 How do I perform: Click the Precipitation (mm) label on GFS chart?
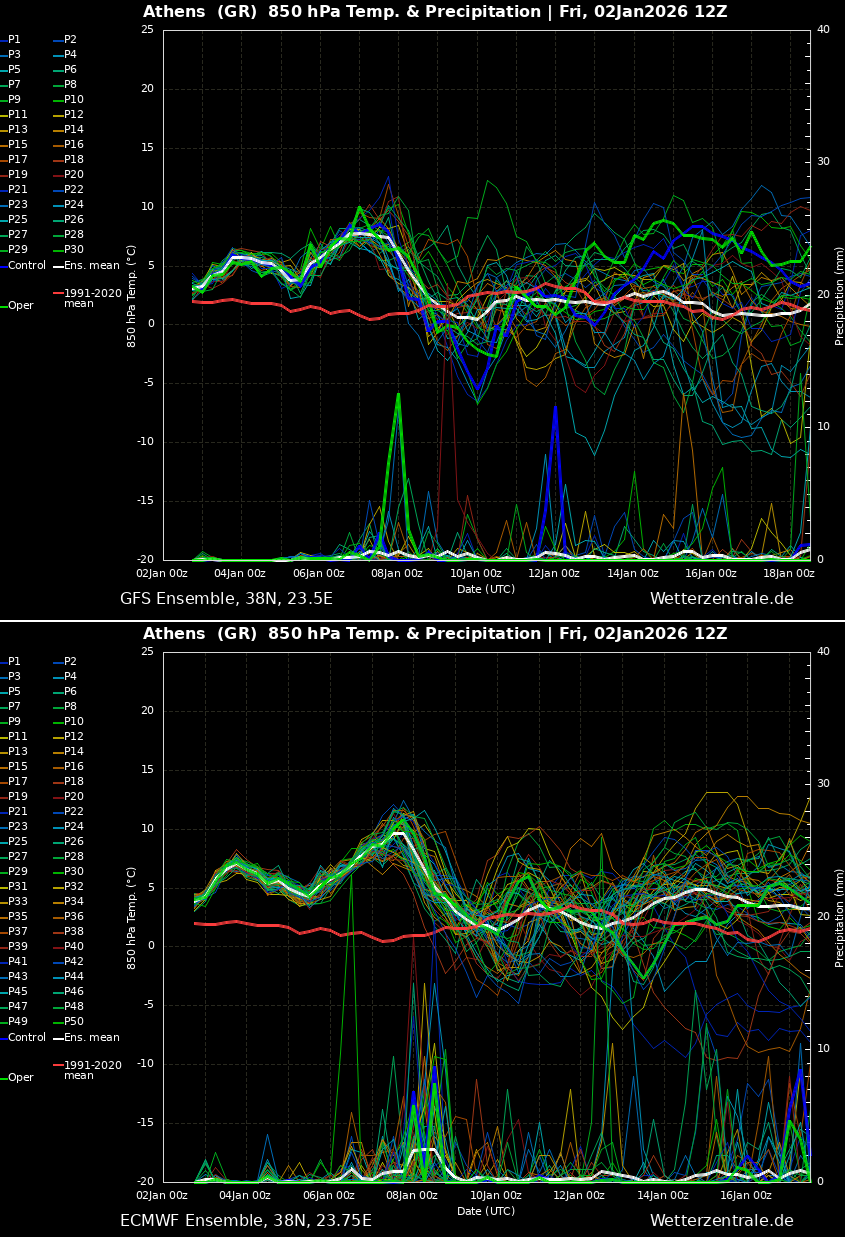(840, 296)
